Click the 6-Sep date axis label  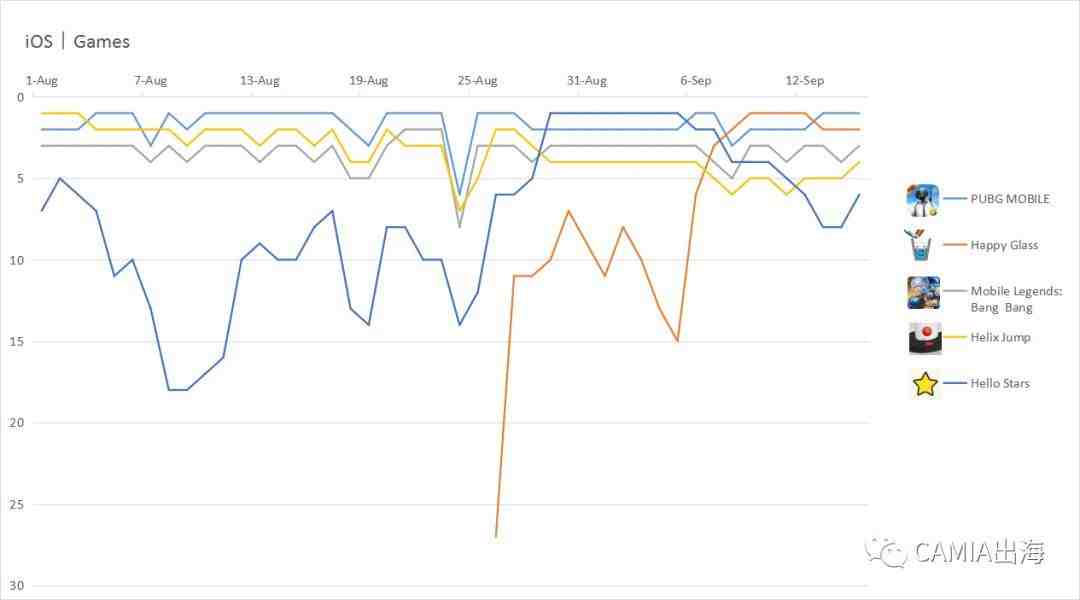tap(696, 81)
